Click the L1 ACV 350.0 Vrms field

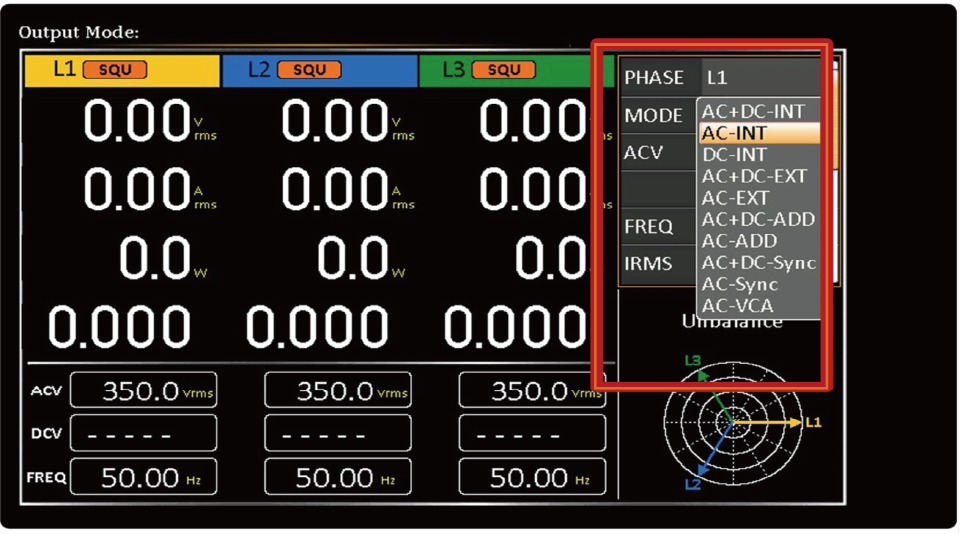point(143,391)
